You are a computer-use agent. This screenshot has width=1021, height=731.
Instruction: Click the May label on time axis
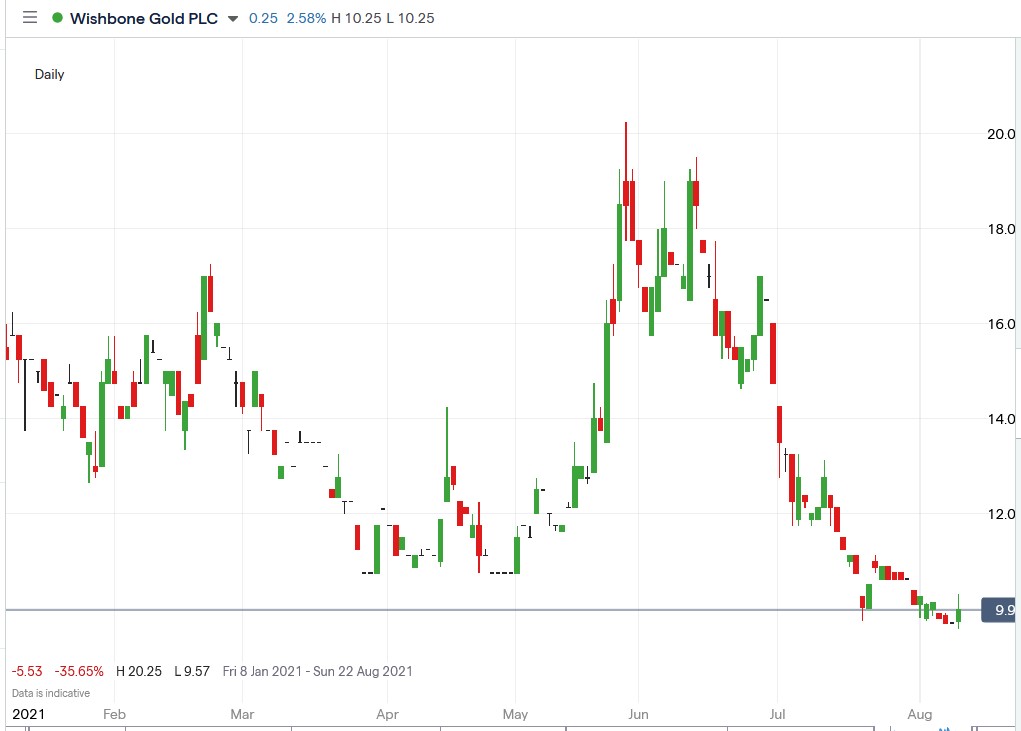(515, 714)
